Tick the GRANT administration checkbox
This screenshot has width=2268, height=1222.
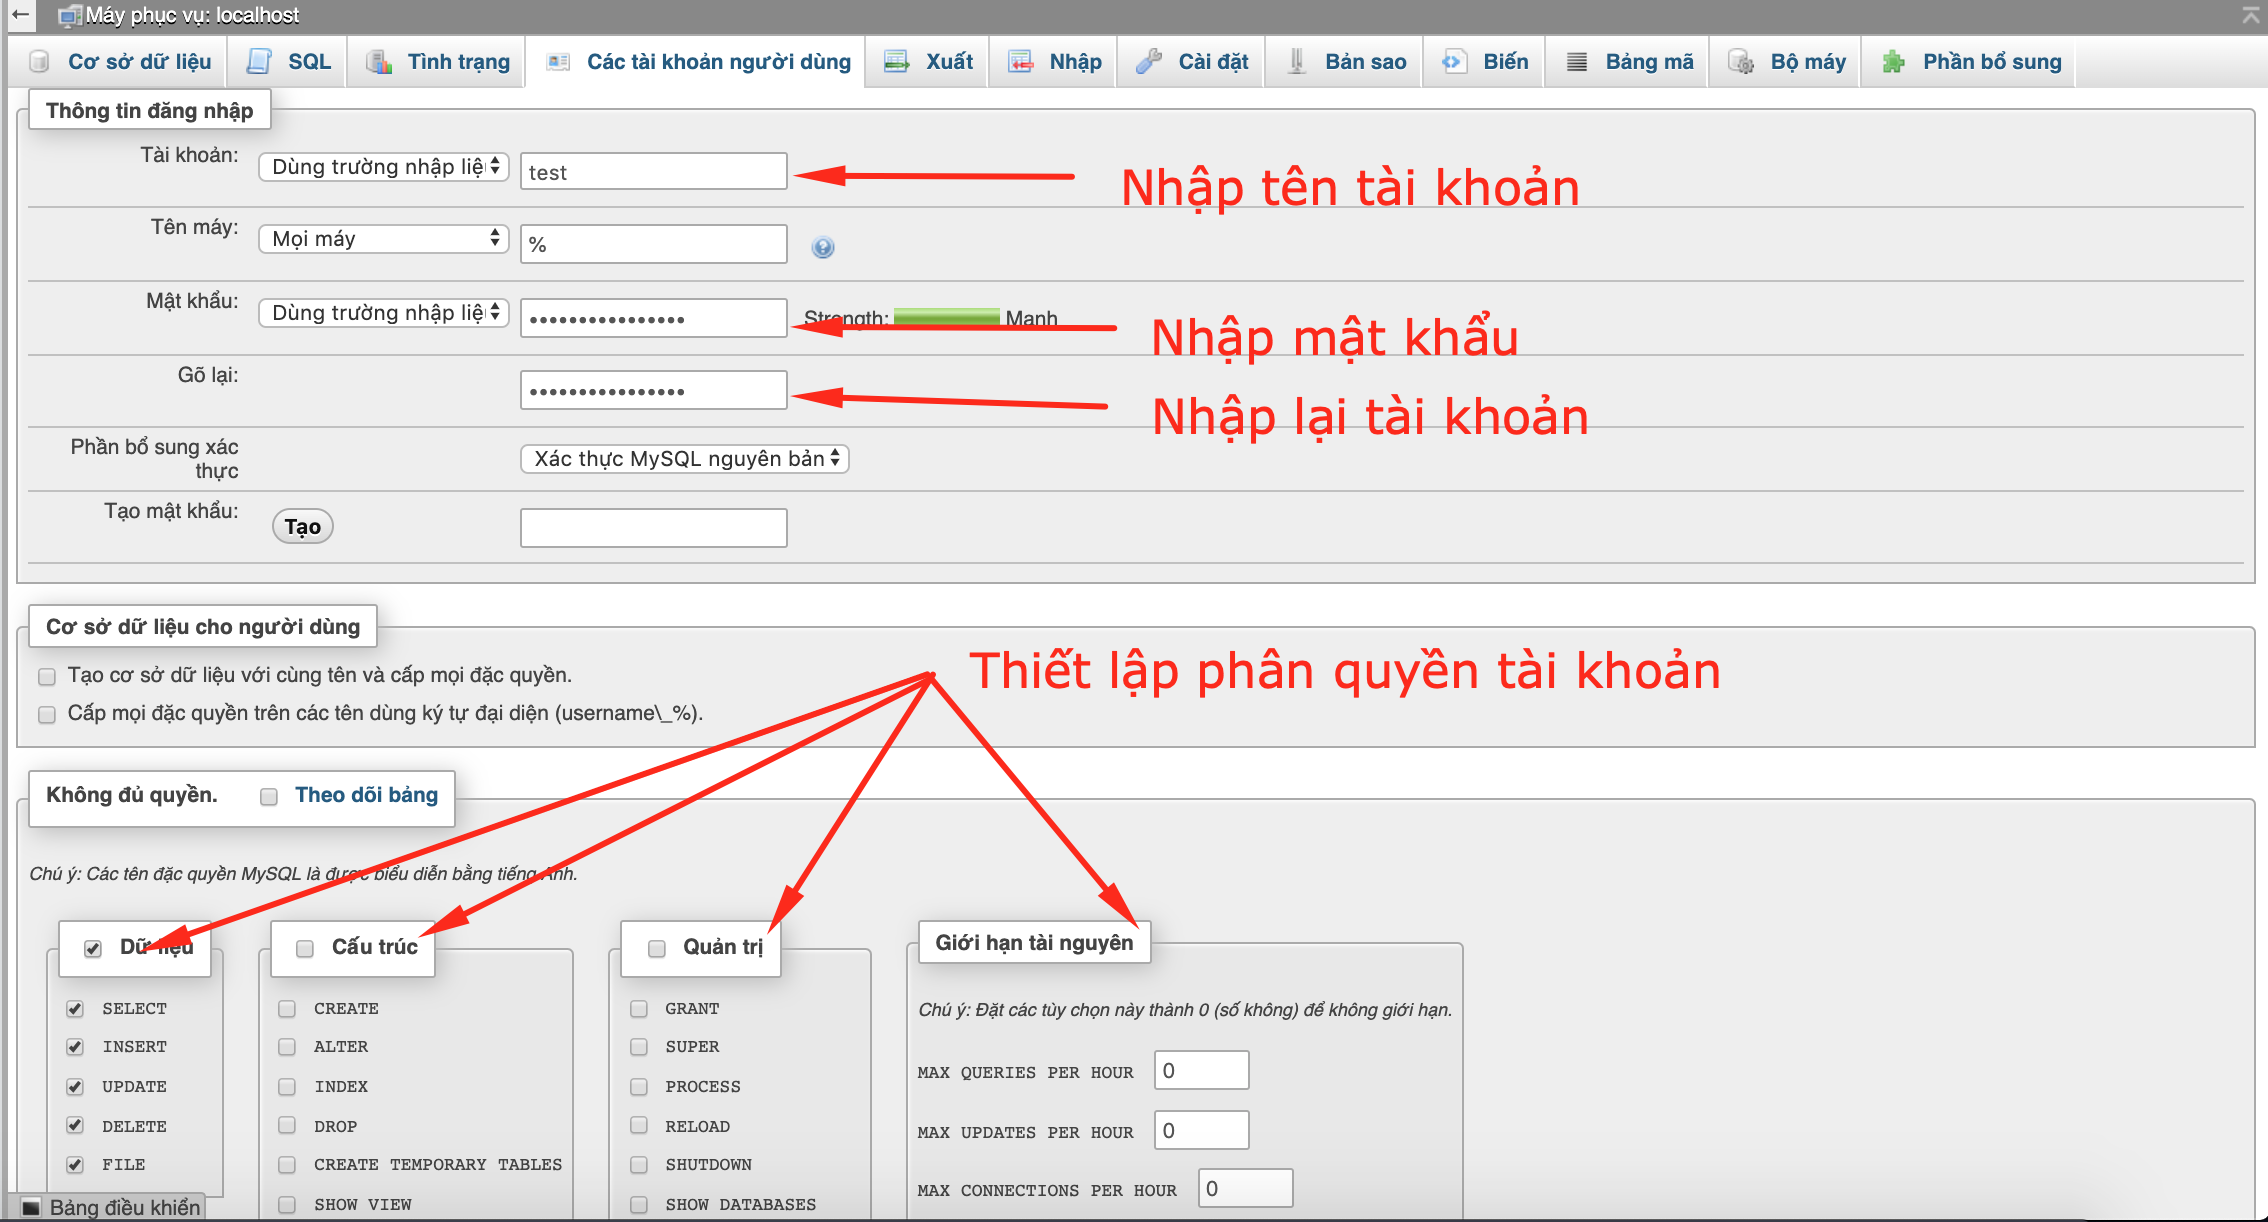639,1008
